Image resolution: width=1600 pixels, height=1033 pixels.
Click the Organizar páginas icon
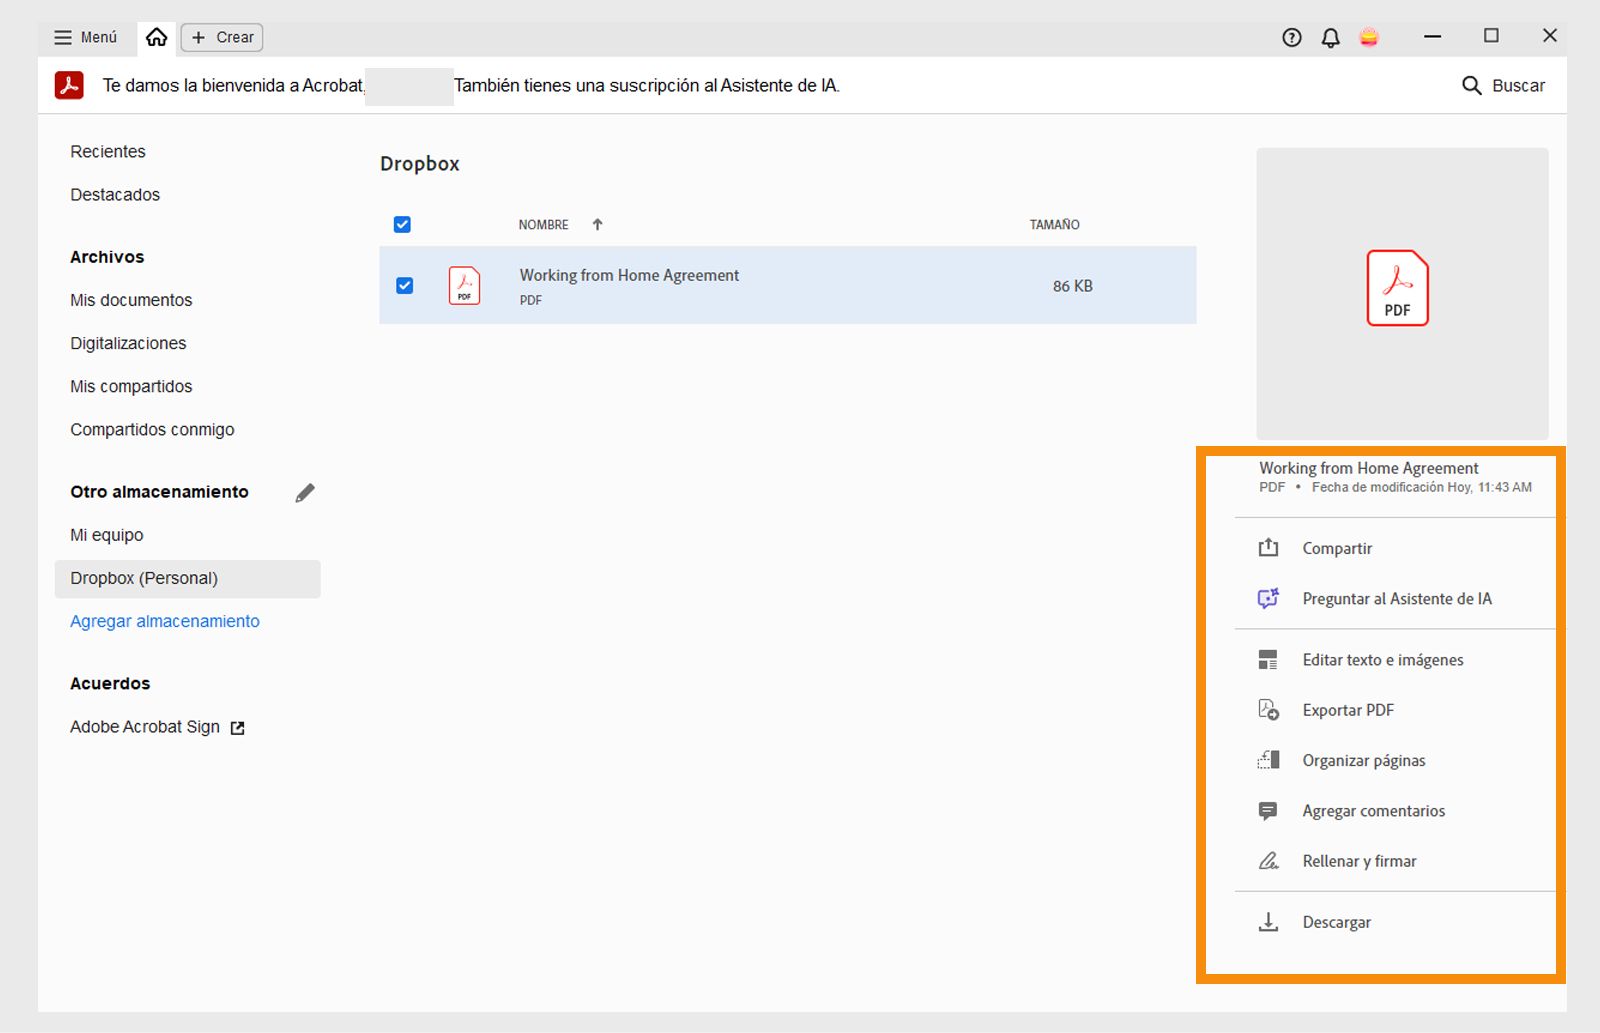[x=1267, y=760]
